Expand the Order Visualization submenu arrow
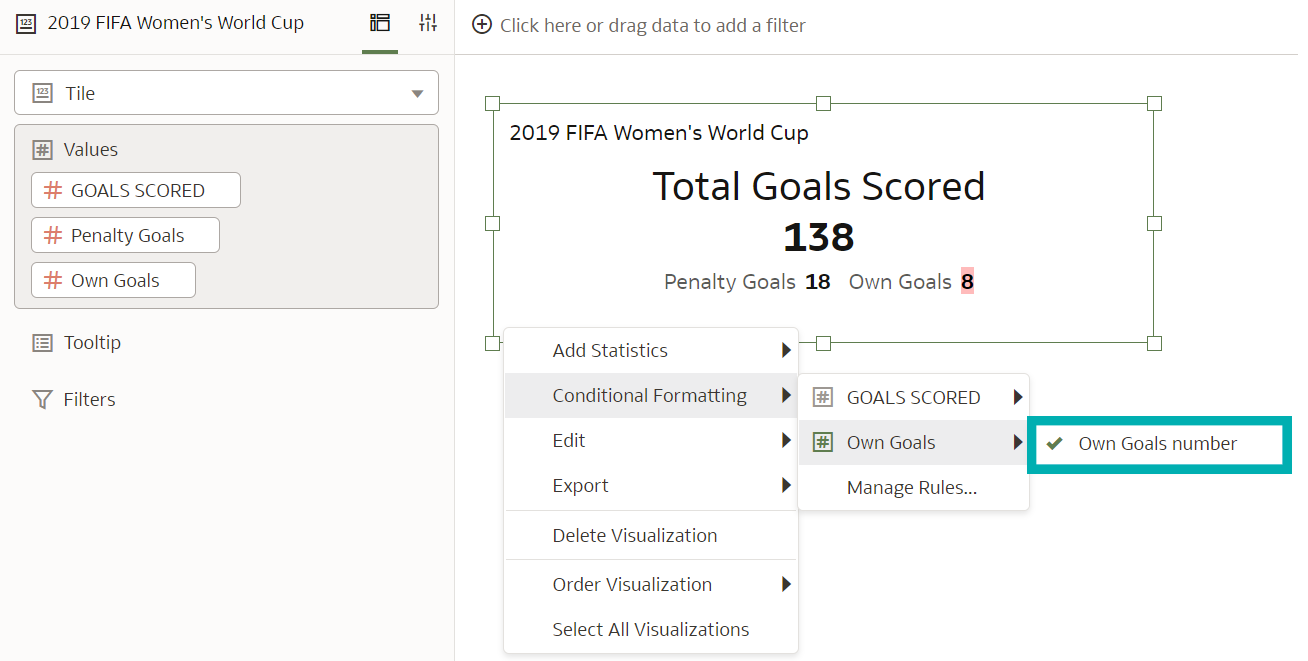Viewport: 1308px width, 661px height. [x=786, y=584]
